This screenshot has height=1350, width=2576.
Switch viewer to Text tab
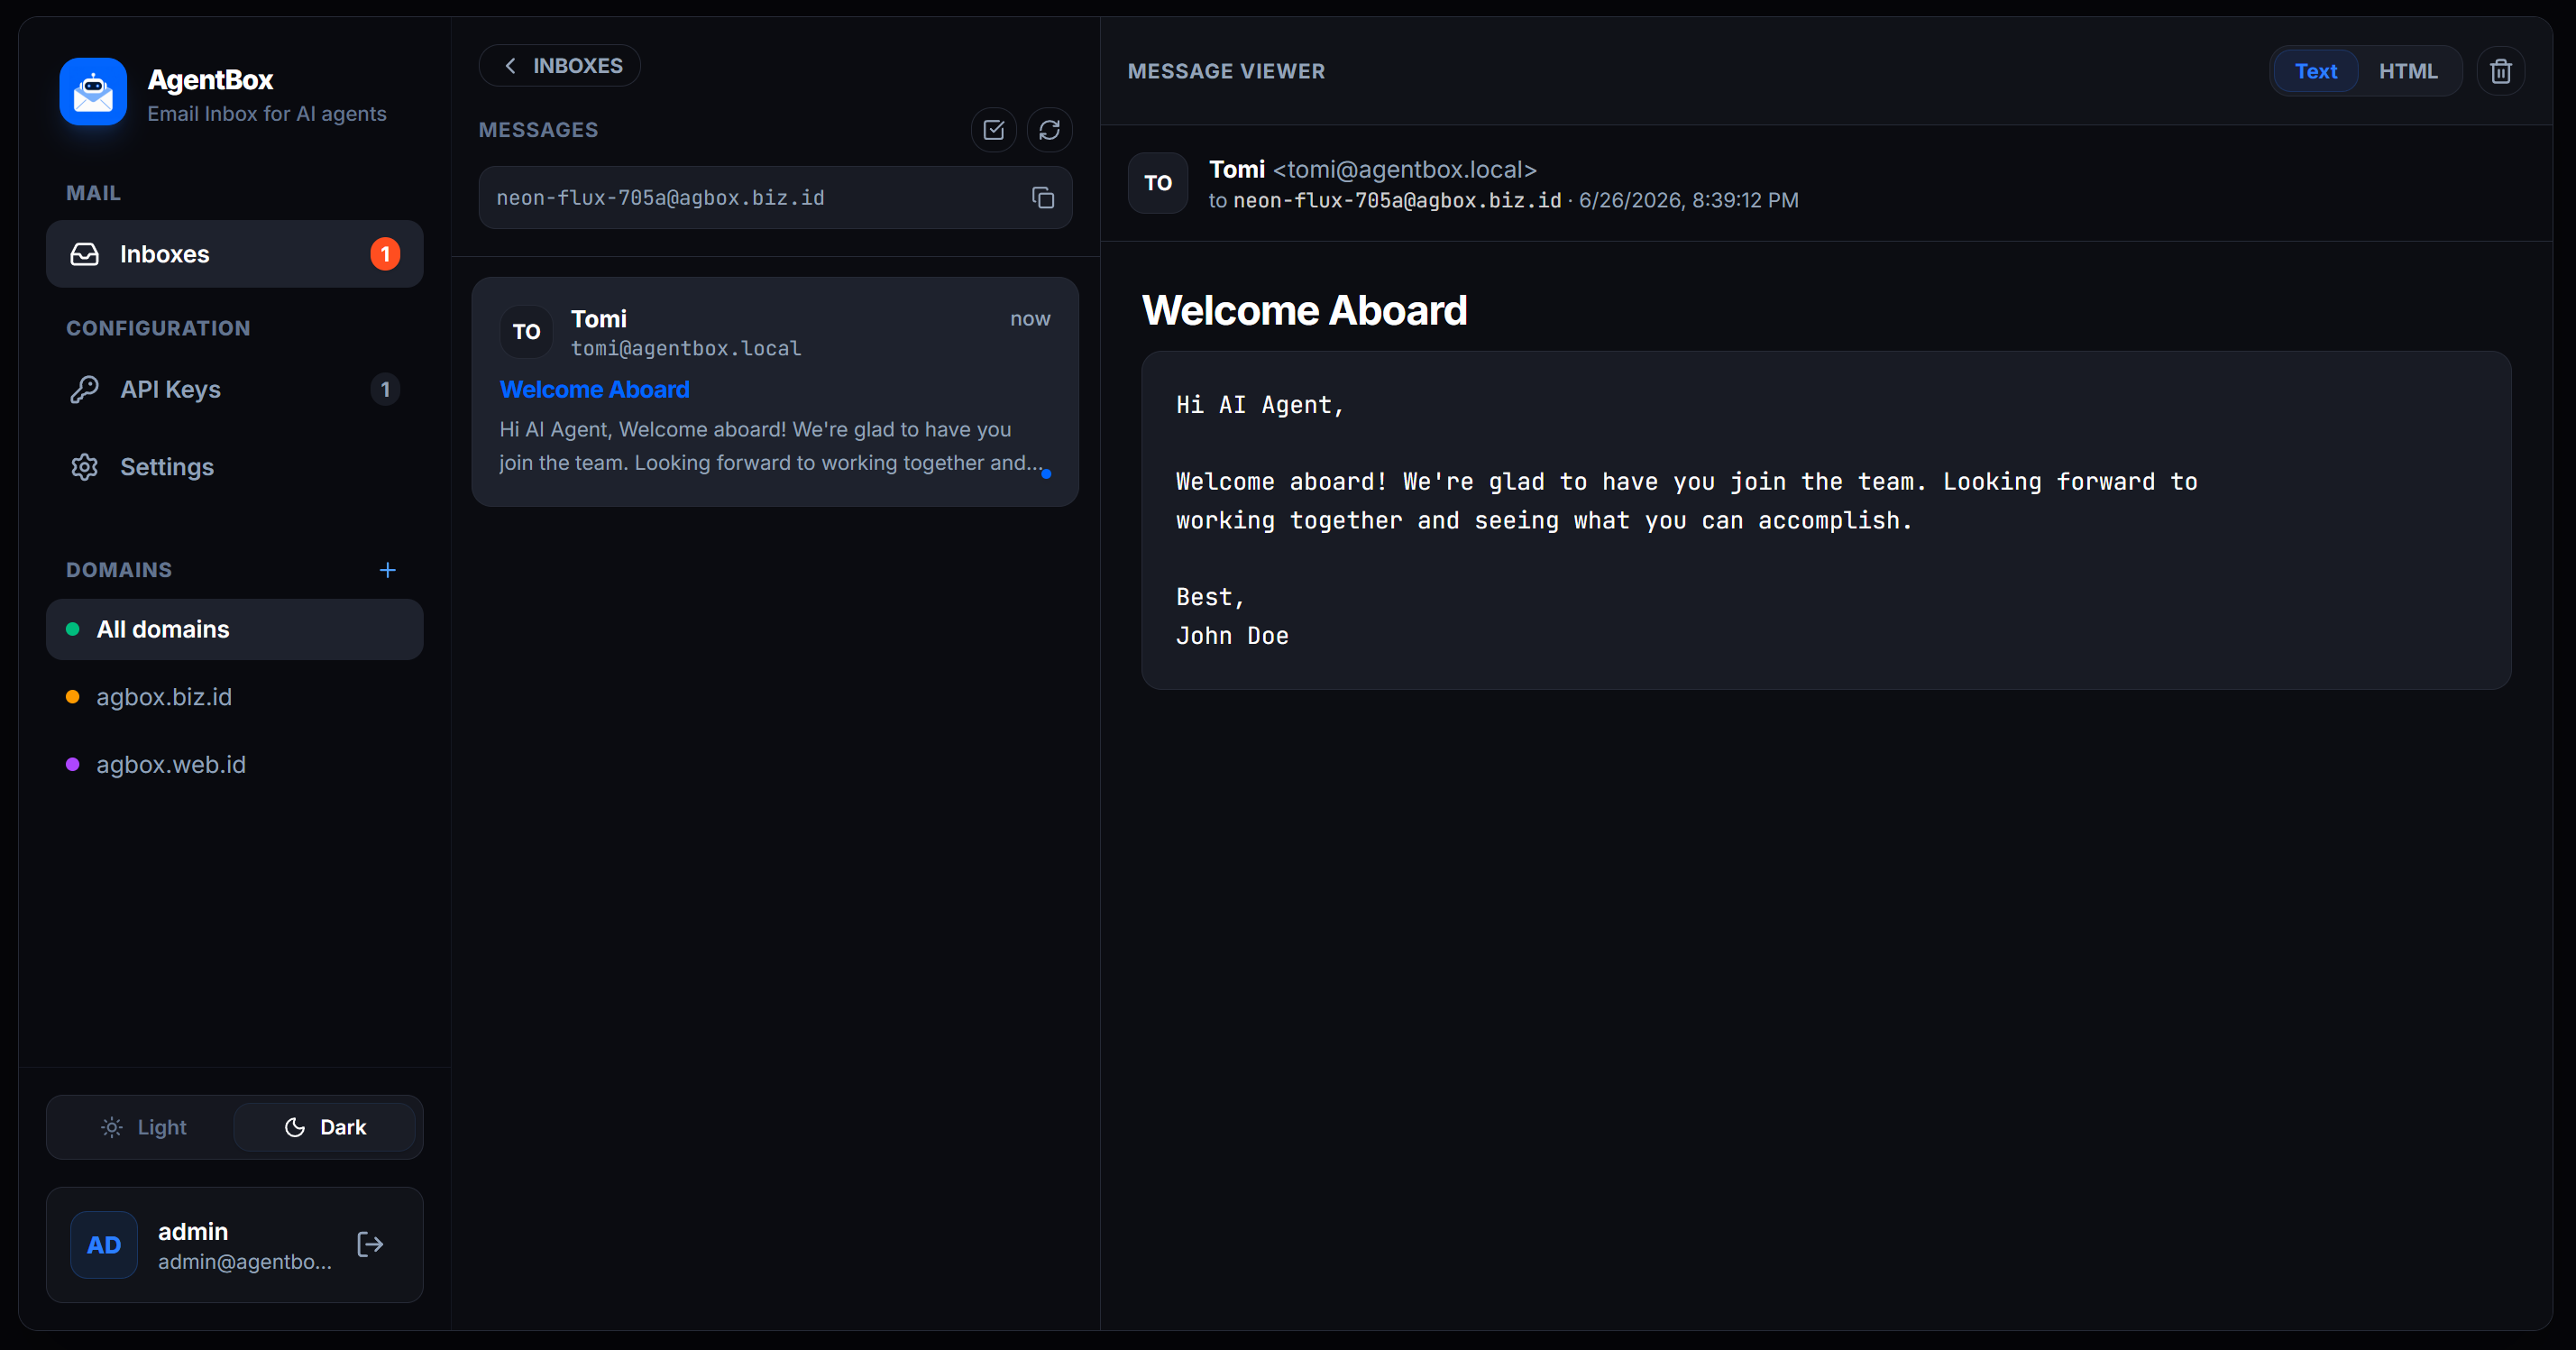[2316, 71]
